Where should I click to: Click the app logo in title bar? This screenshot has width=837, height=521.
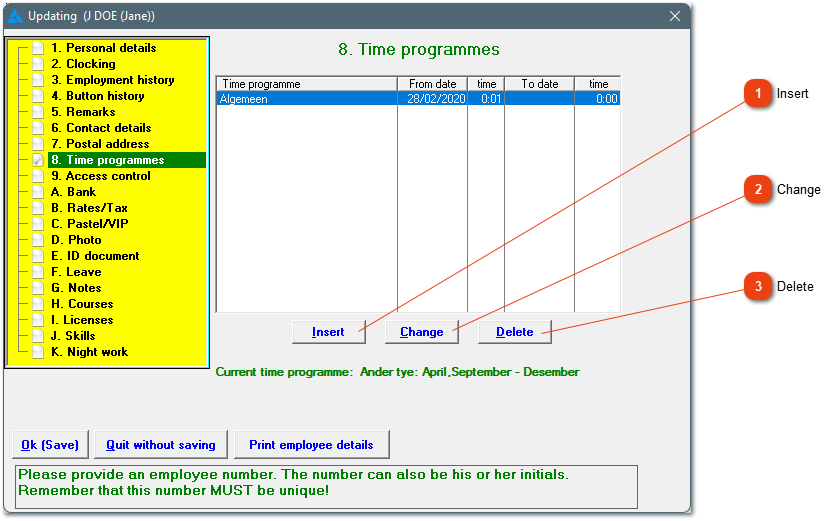15,17
